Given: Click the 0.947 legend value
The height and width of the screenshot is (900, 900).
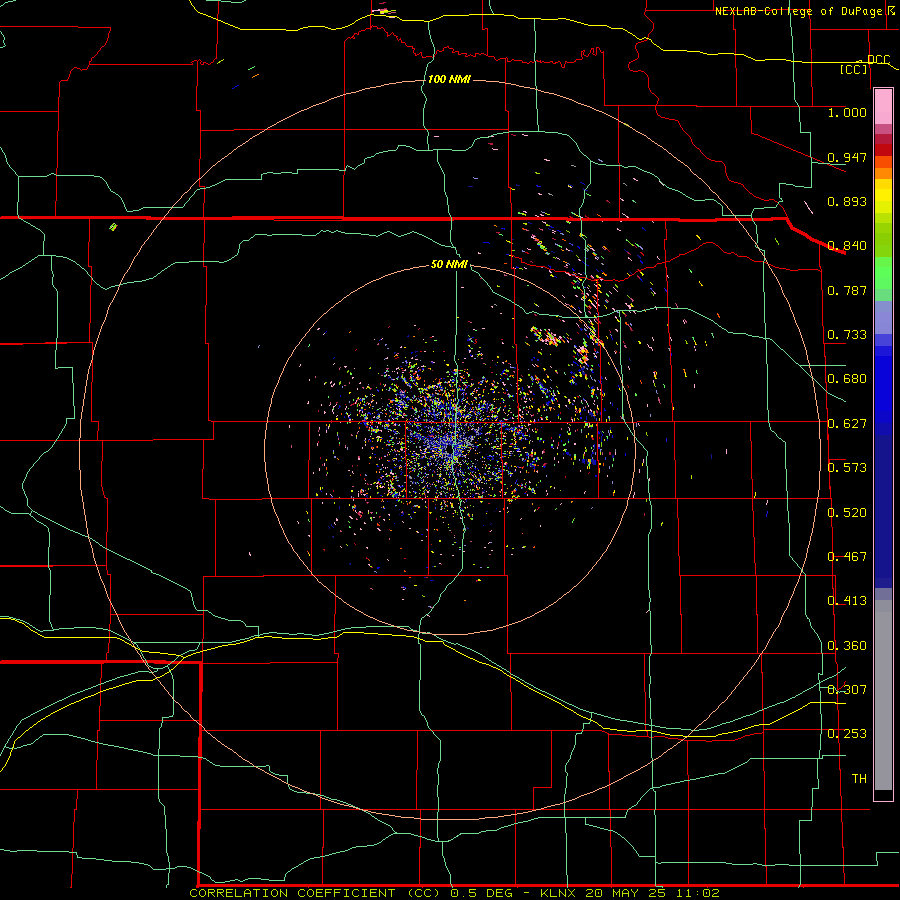Looking at the screenshot, I should 847,157.
